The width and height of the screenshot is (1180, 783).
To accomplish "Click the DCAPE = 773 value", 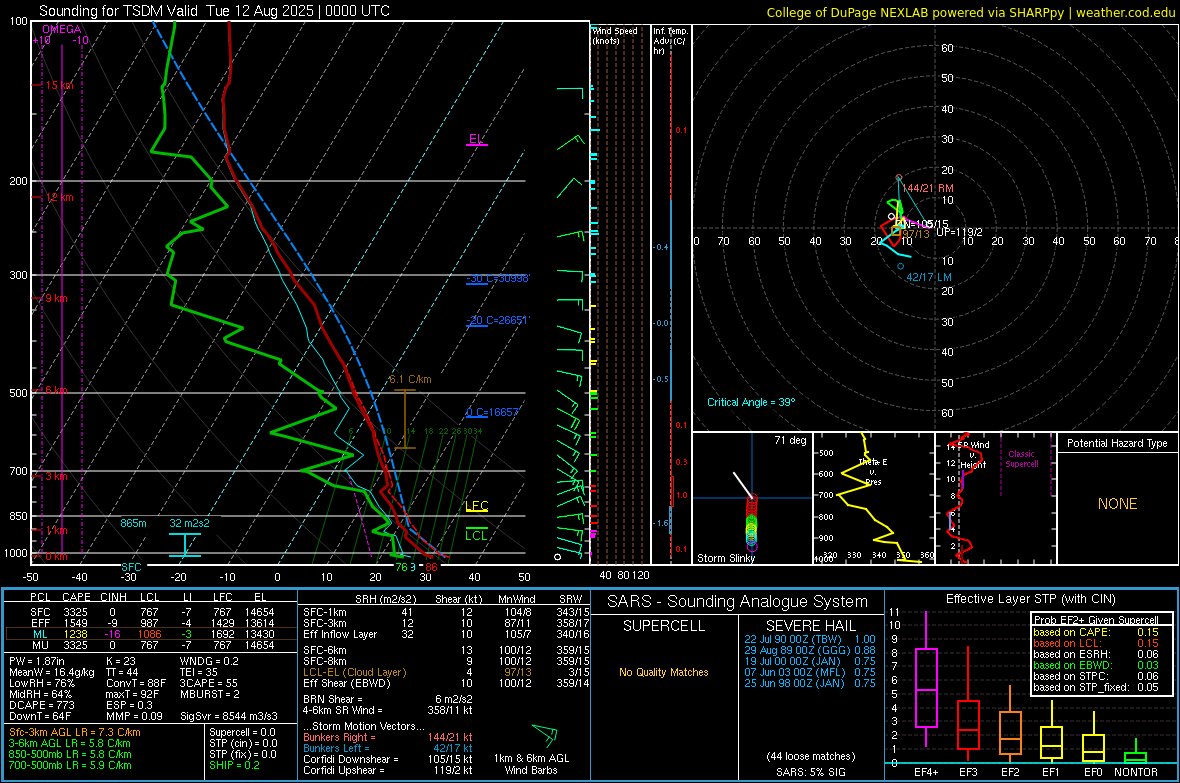I will coord(41,705).
